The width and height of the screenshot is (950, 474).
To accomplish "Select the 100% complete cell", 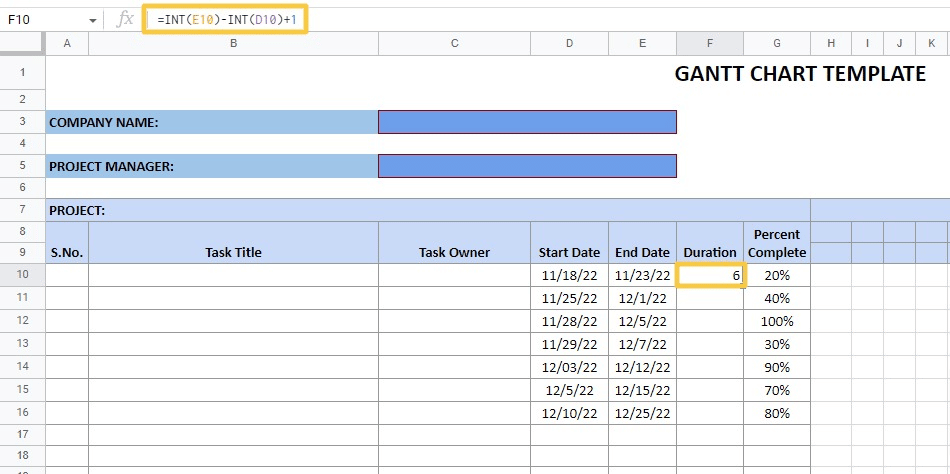I will [x=777, y=321].
